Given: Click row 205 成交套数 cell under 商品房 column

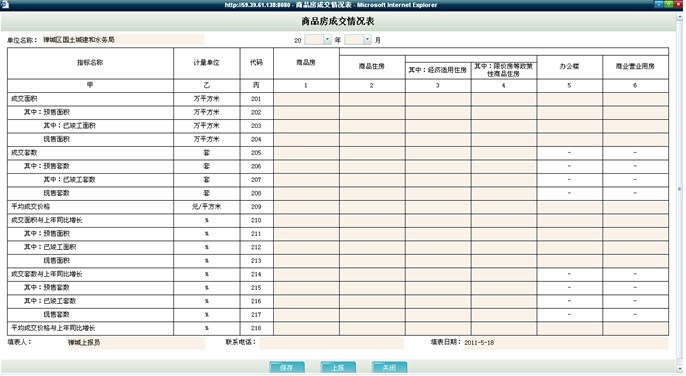Looking at the screenshot, I should (x=307, y=153).
